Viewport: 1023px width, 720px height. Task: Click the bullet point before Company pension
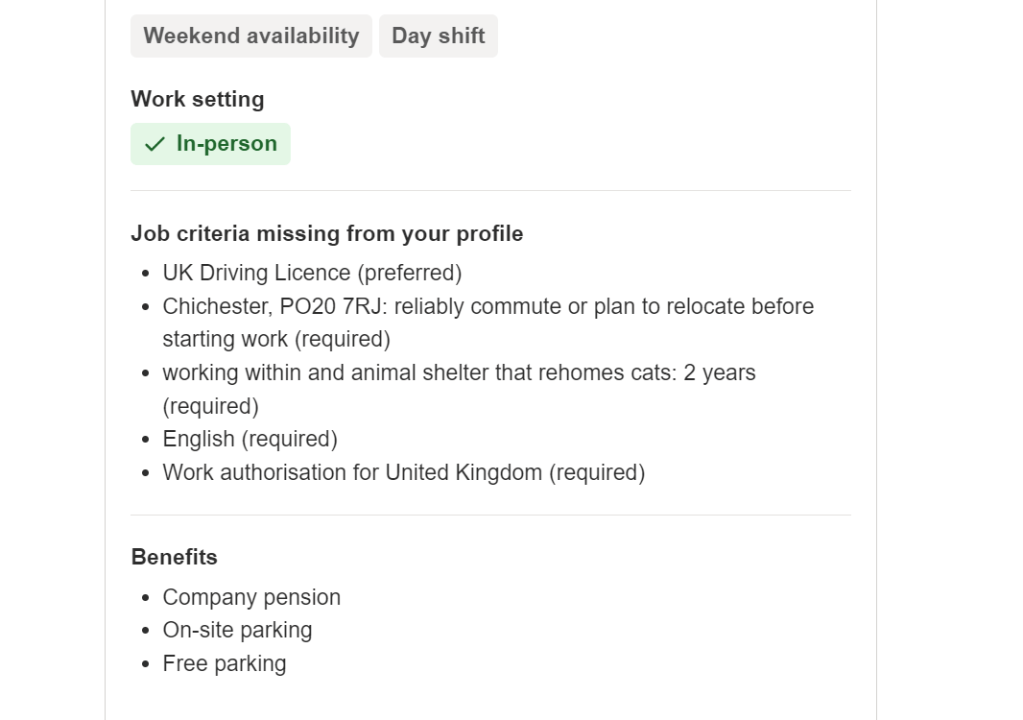[x=146, y=597]
